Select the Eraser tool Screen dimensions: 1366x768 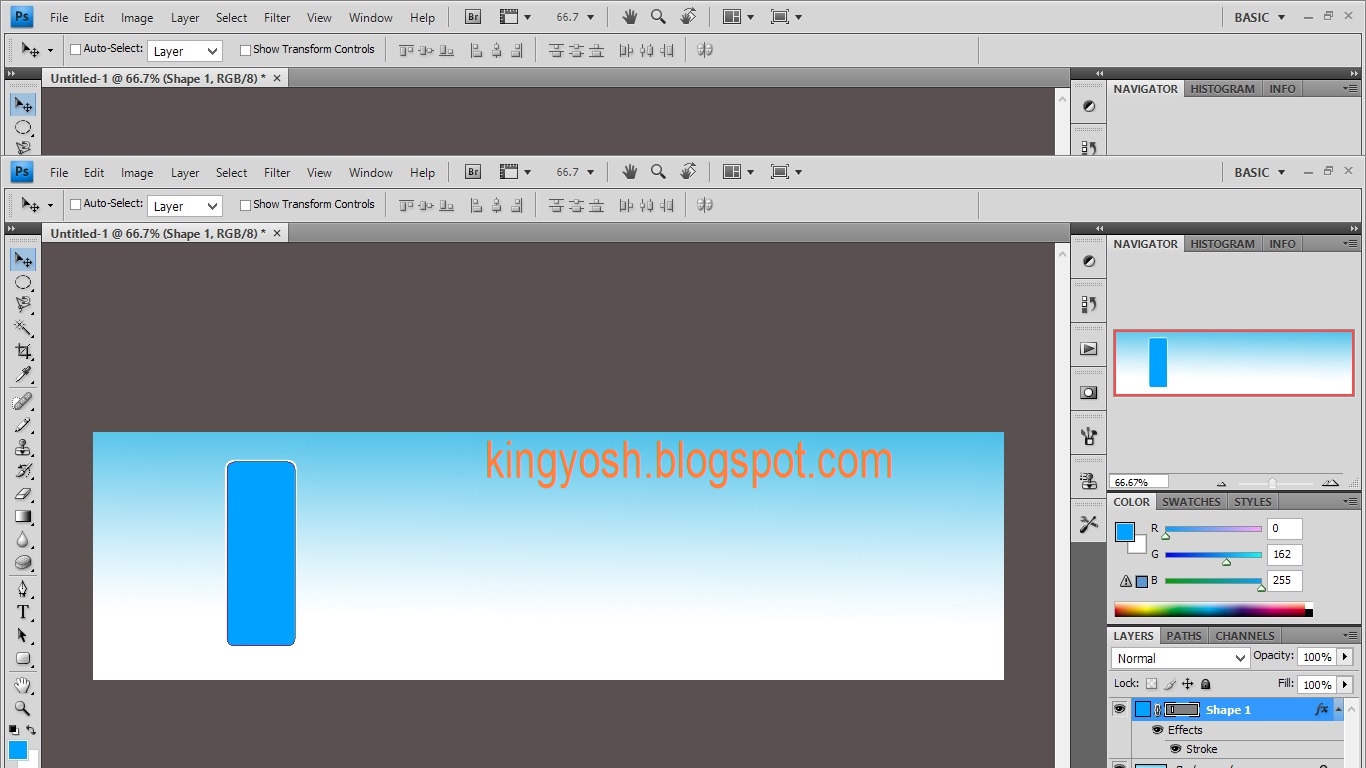[23, 494]
